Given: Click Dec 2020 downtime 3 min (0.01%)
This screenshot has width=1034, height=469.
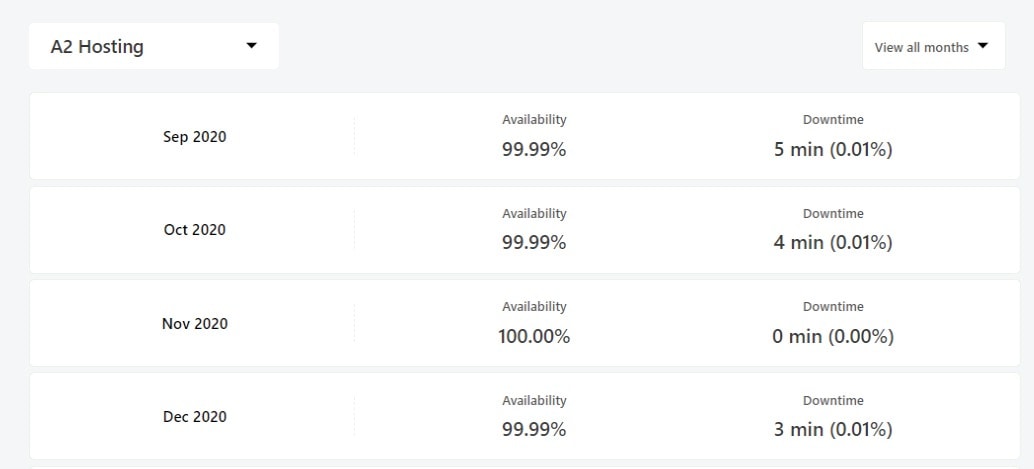Looking at the screenshot, I should pos(833,429).
